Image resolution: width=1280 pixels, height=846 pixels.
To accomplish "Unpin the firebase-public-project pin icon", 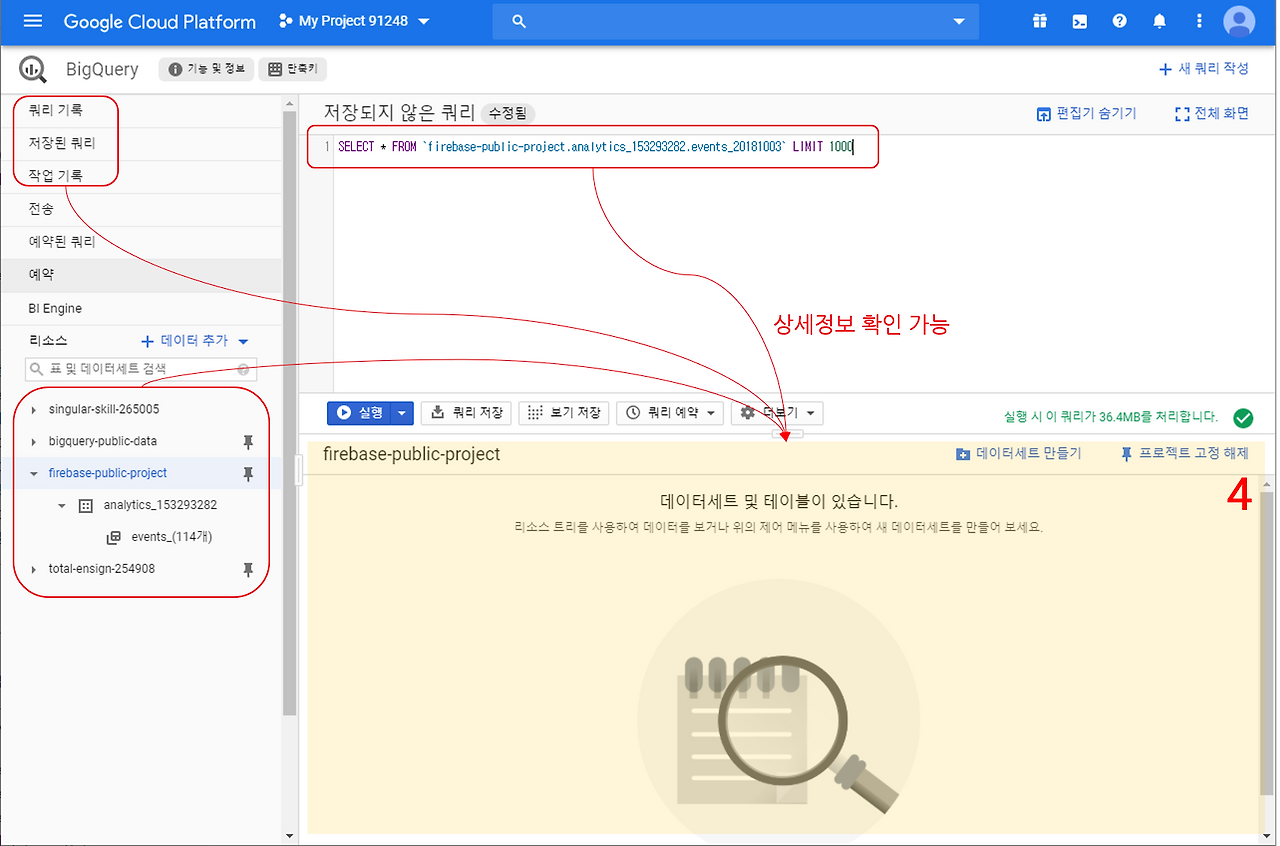I will pos(248,473).
